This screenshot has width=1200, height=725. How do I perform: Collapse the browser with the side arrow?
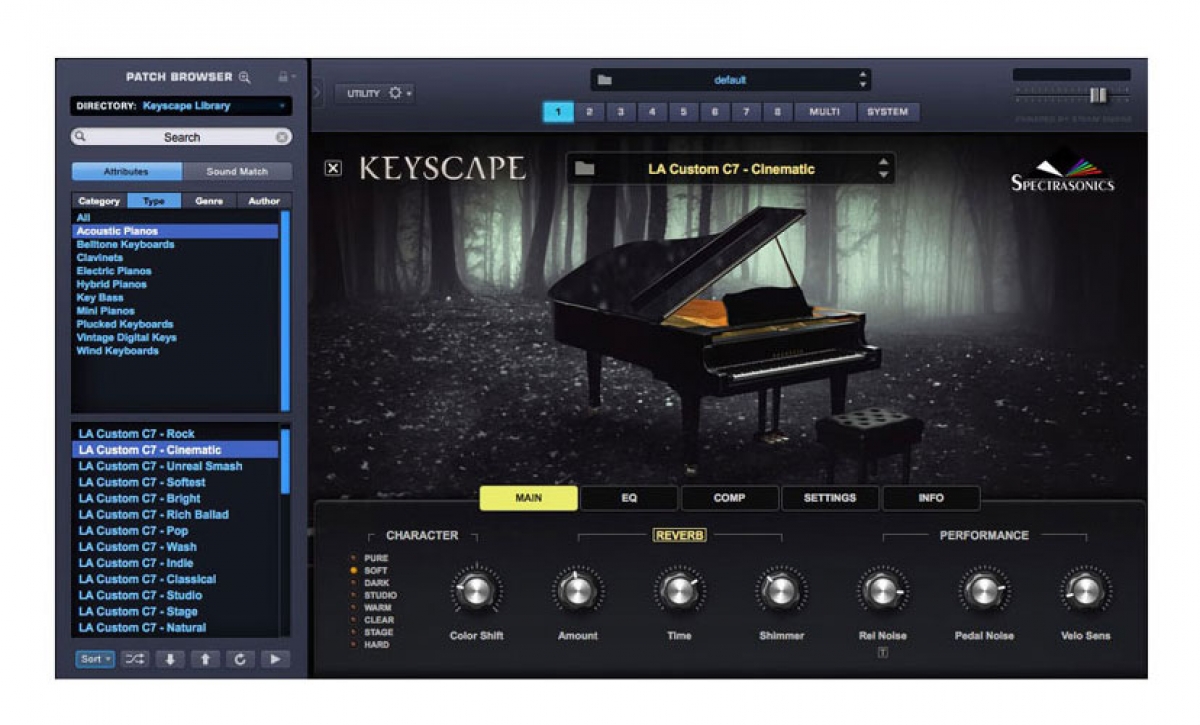(317, 93)
